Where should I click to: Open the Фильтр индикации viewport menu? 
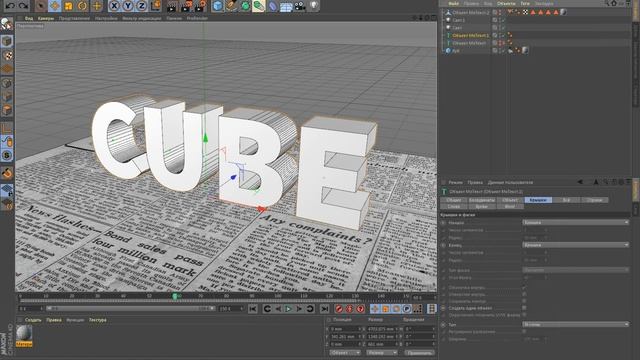point(142,18)
